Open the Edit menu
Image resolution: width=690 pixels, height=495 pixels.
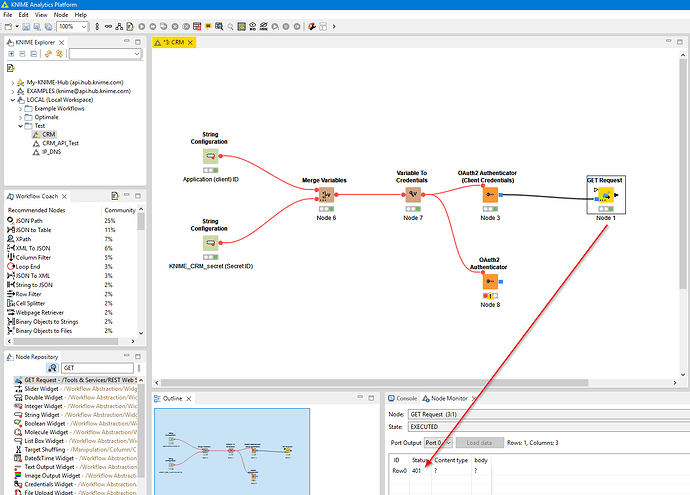point(23,15)
